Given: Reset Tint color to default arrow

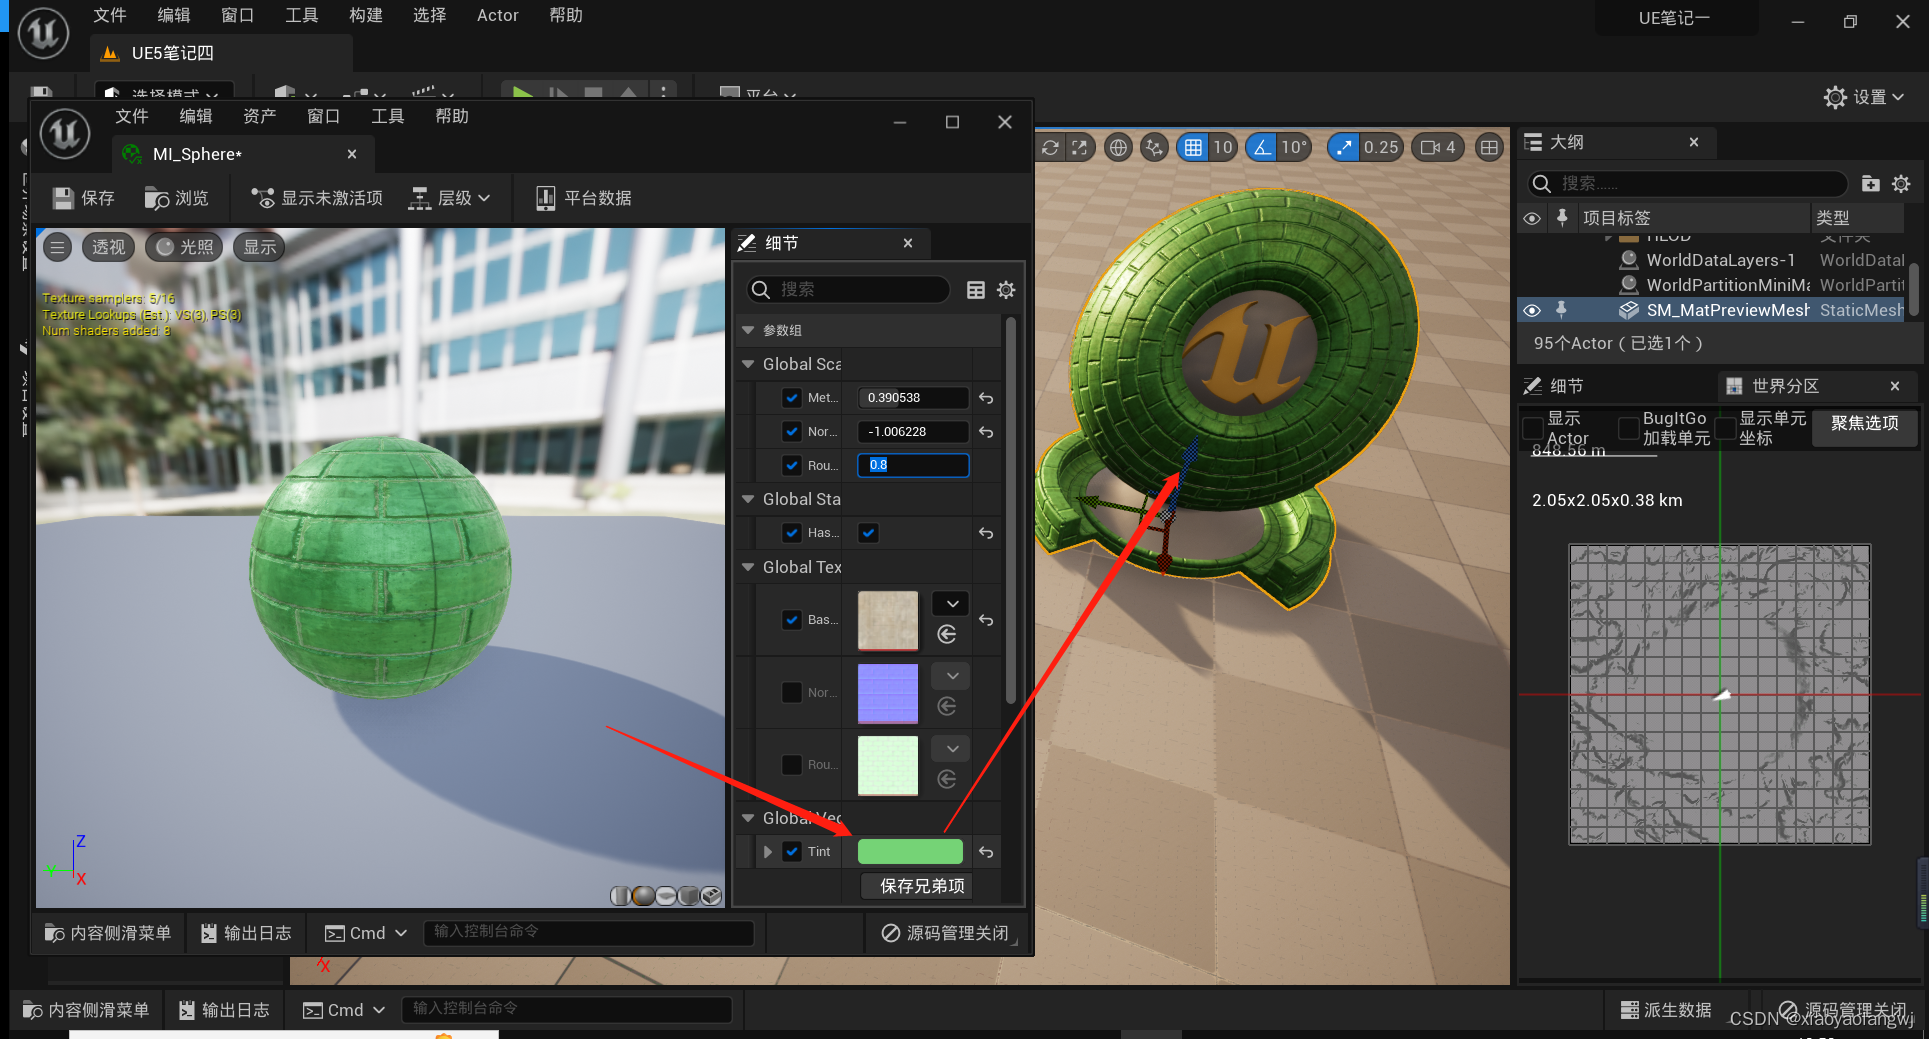Looking at the screenshot, I should pyautogui.click(x=986, y=852).
